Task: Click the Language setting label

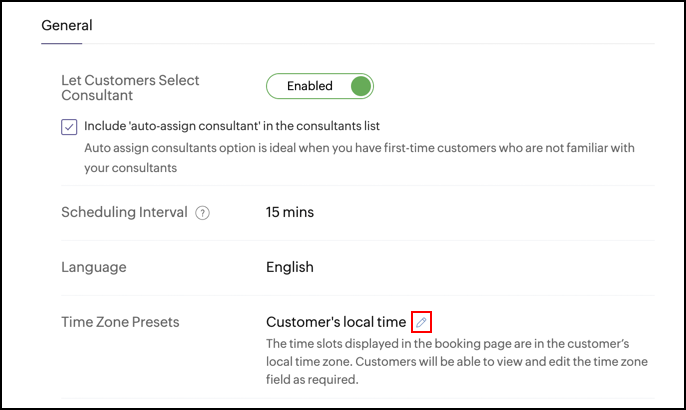Action: (94, 267)
